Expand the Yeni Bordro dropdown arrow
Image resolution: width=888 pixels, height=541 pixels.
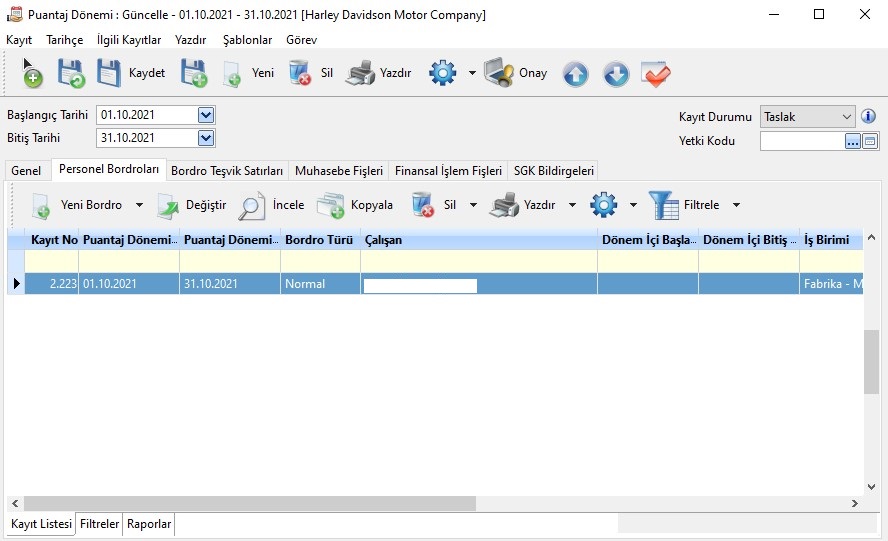[139, 205]
